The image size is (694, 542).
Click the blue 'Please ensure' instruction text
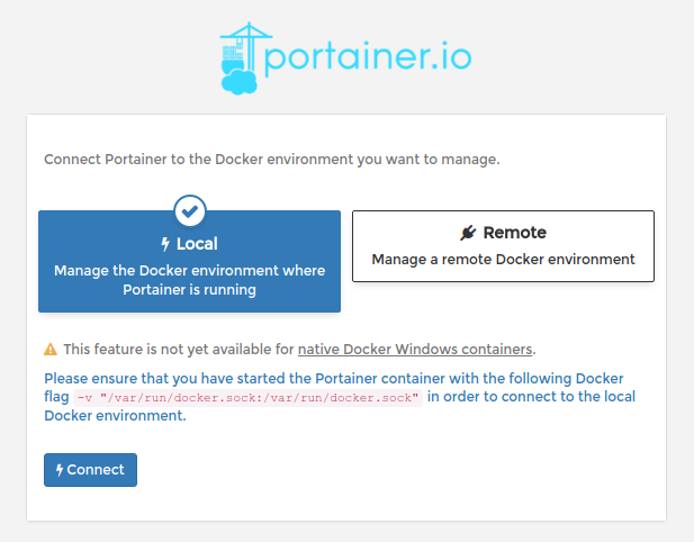pos(333,379)
